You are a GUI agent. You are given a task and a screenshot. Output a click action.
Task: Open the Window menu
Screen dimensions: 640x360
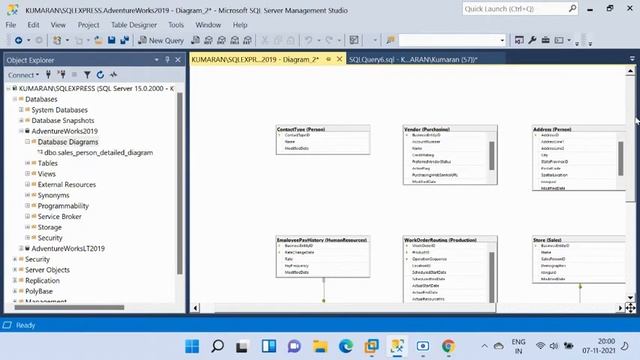208,25
